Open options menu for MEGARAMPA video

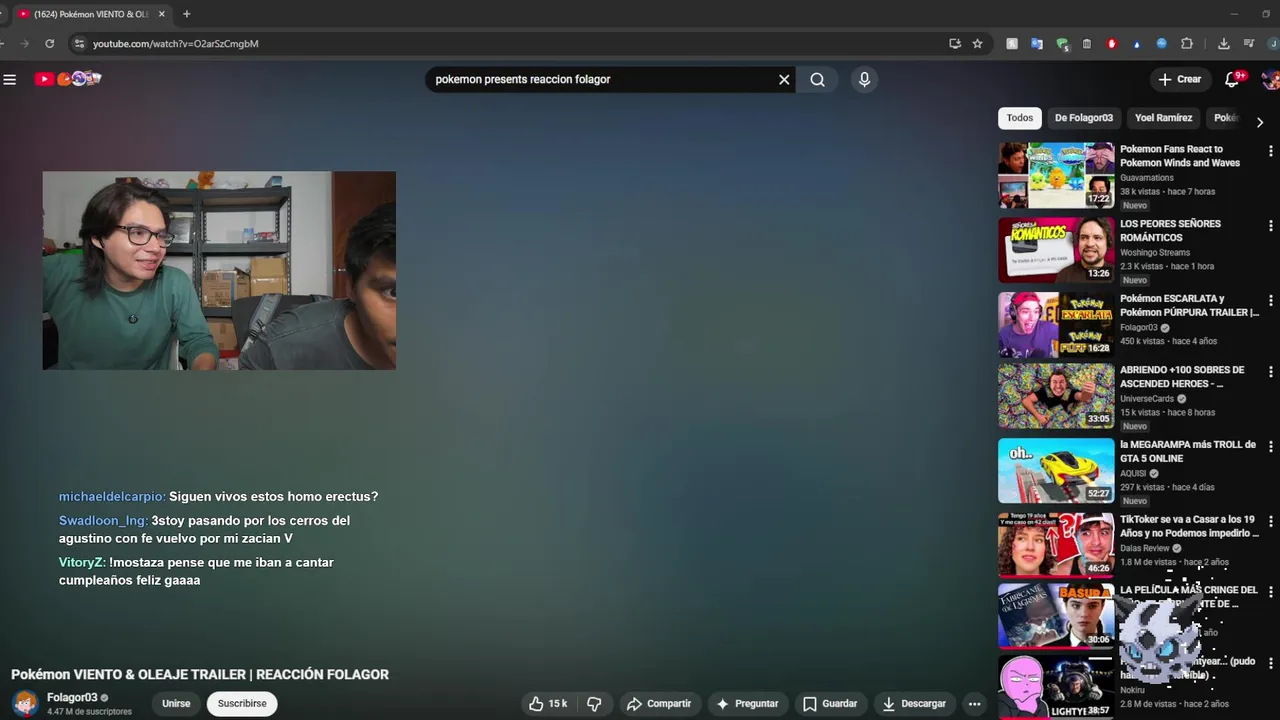coord(1271,446)
